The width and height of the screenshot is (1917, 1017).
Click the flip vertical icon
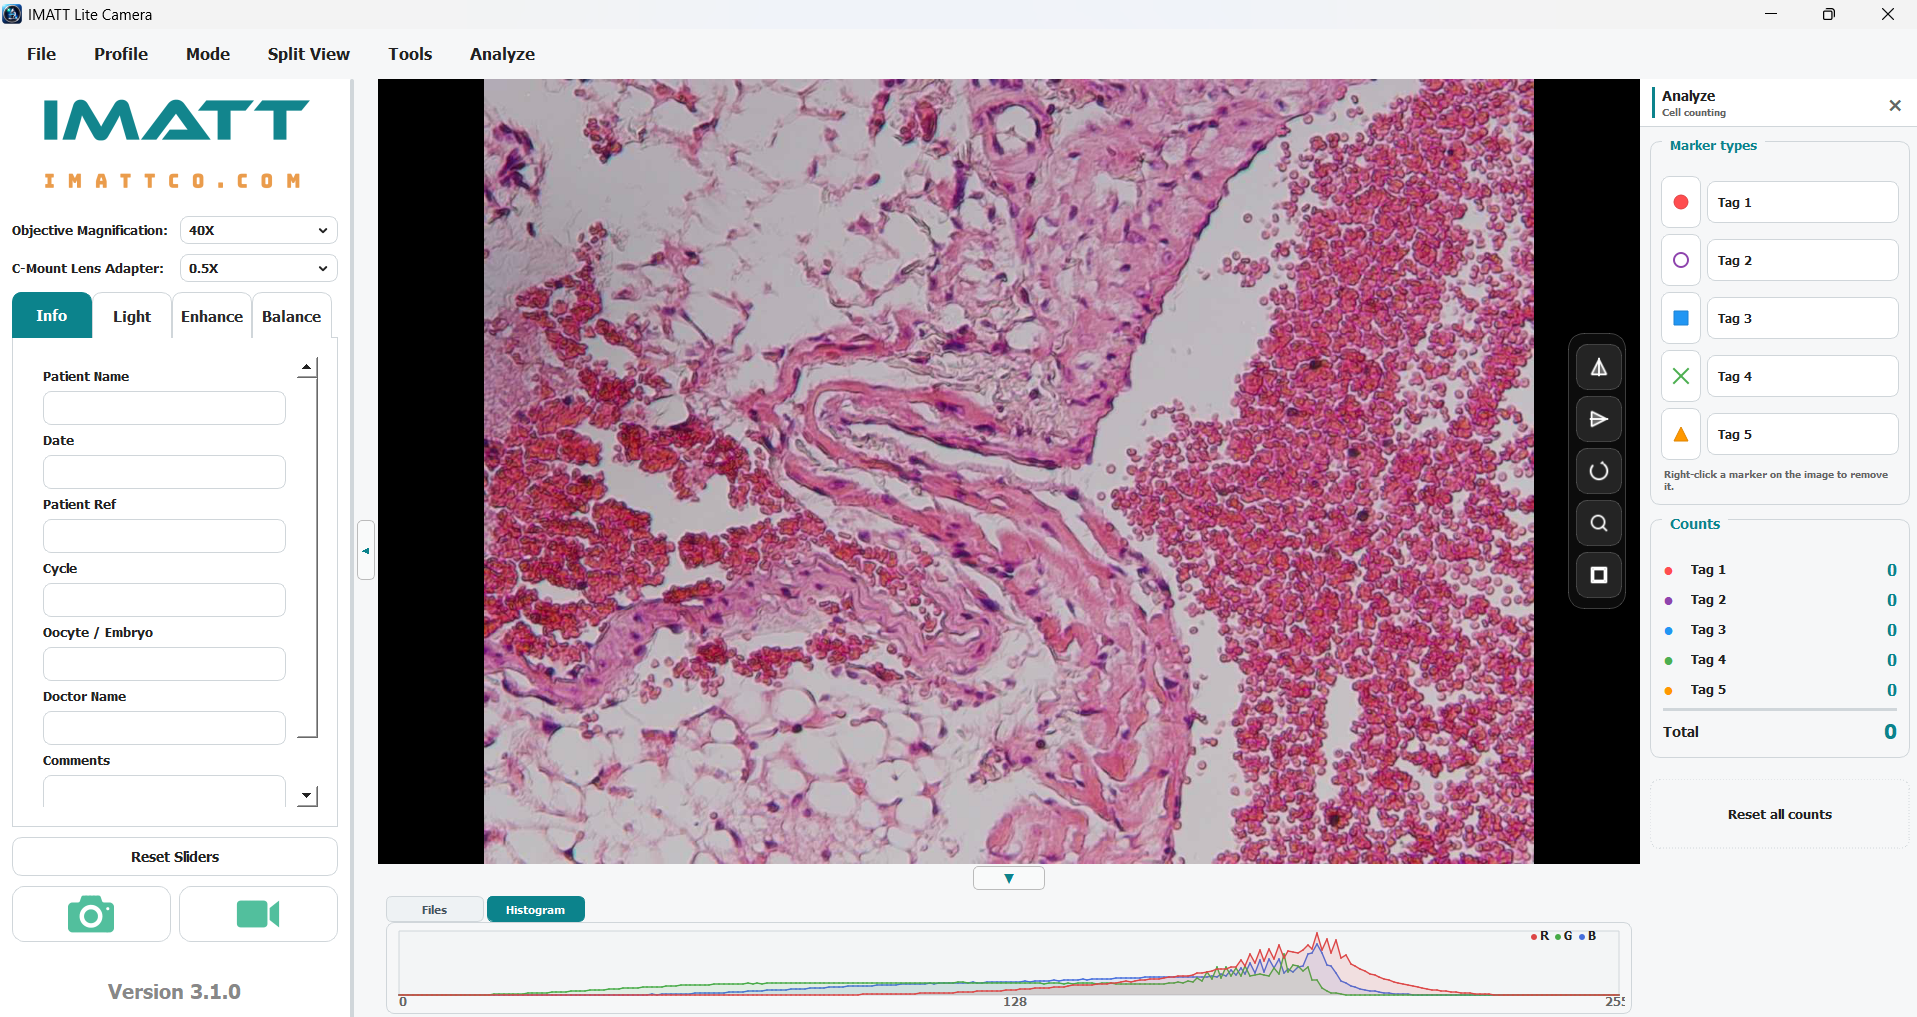pos(1598,419)
